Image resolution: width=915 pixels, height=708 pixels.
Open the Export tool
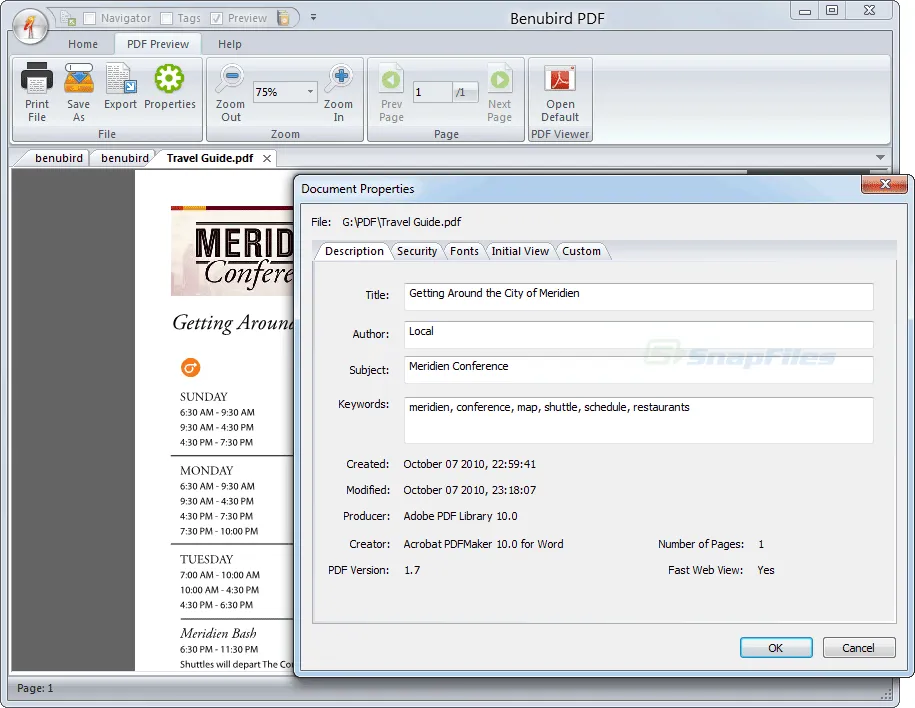point(121,78)
